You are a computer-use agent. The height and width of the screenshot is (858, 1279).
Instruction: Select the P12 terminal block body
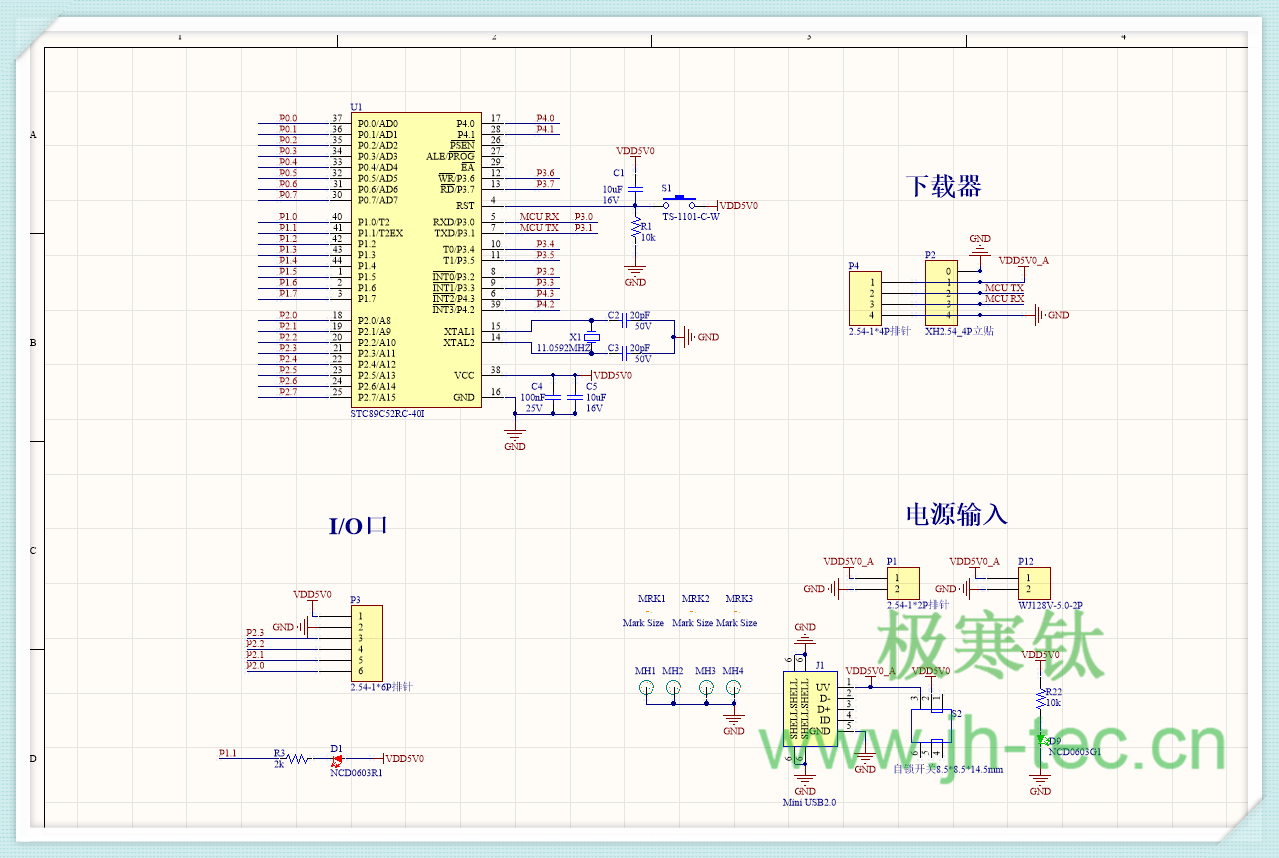pos(1034,583)
